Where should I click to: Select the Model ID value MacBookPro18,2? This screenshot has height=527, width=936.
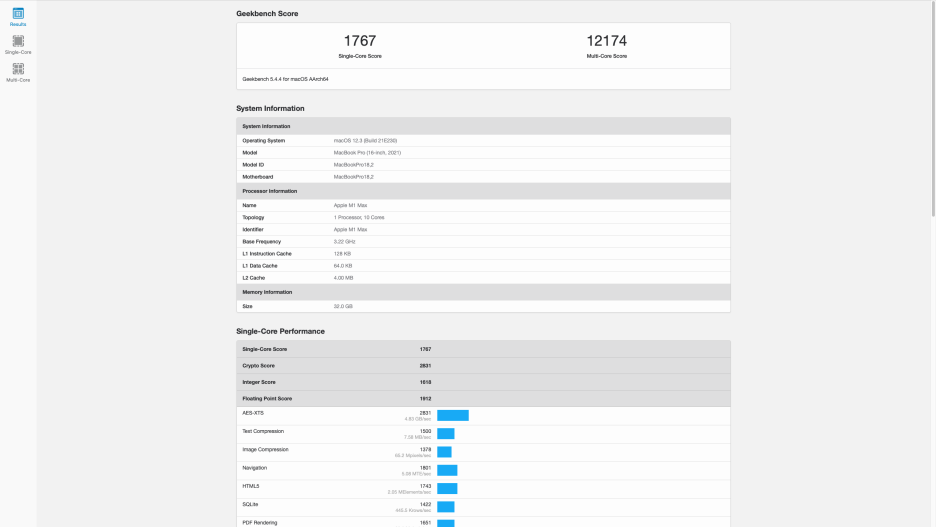(353, 165)
